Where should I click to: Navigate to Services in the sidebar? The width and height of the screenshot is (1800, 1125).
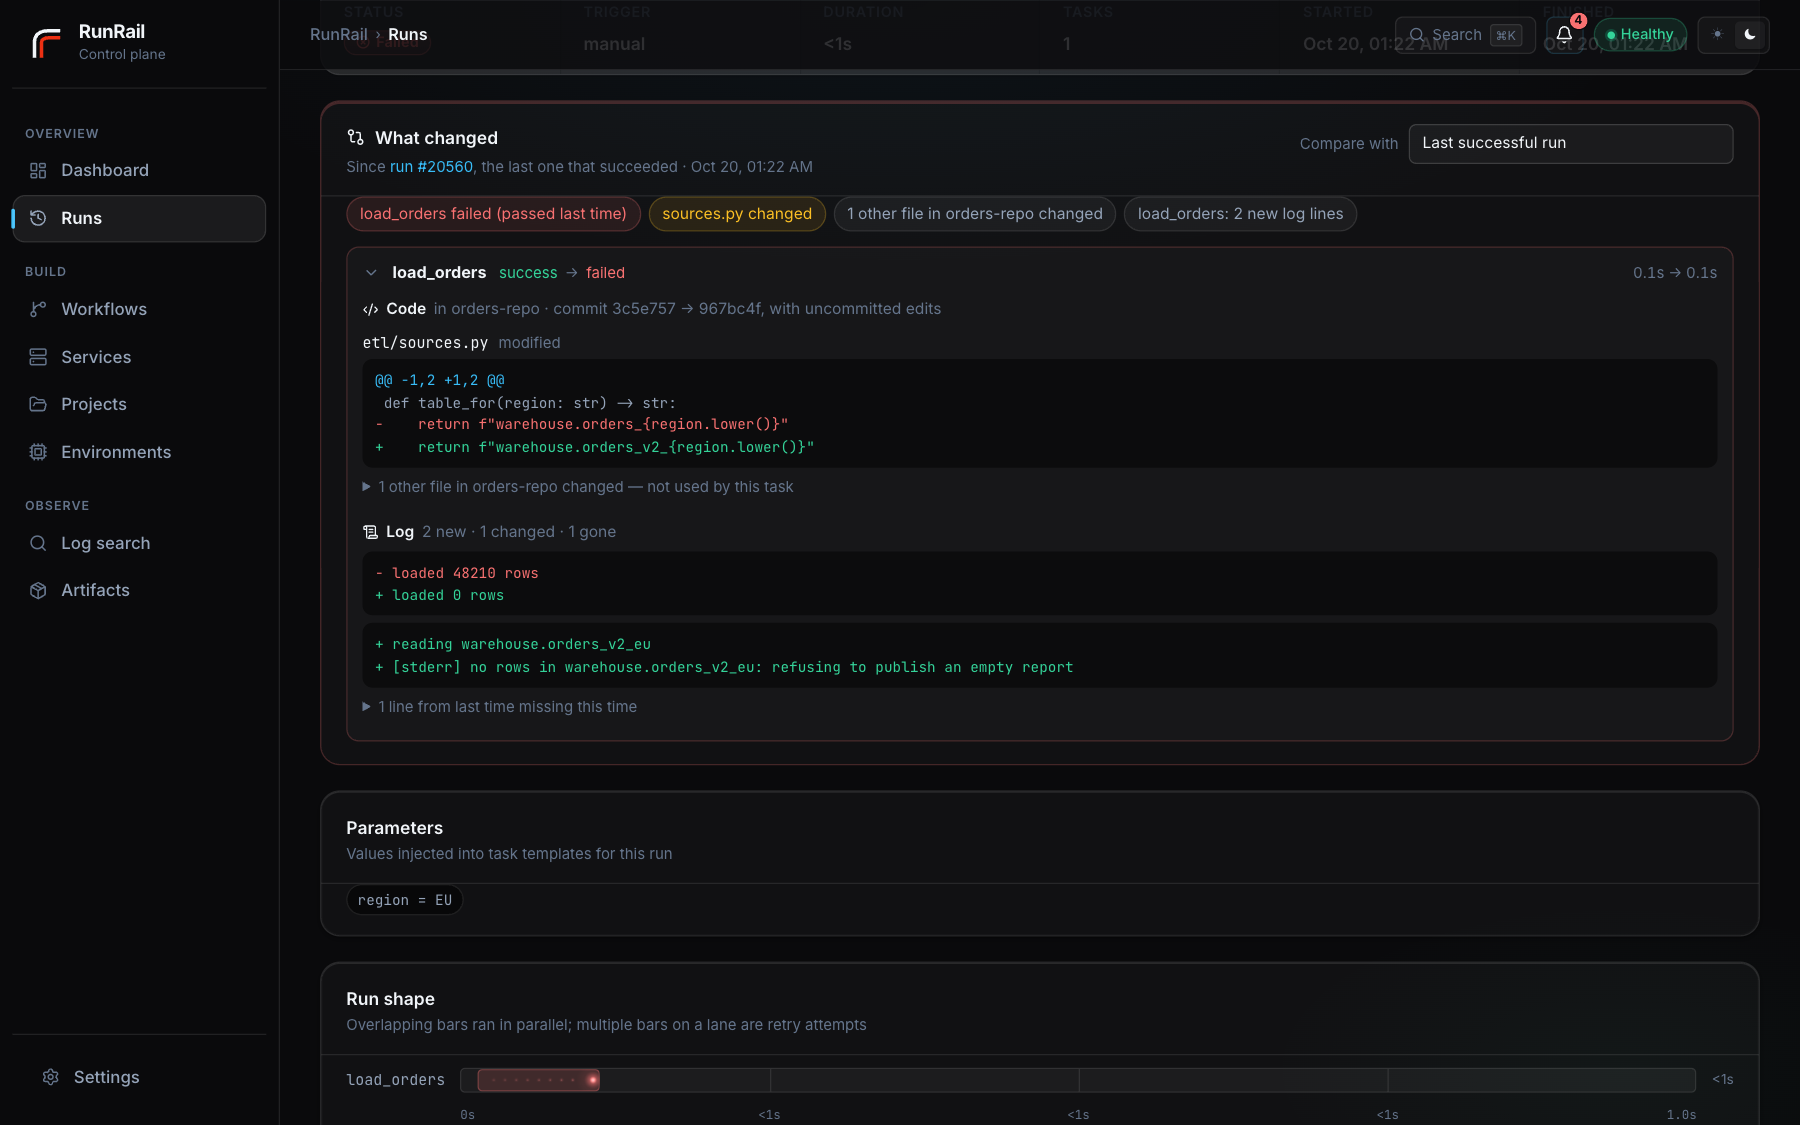(x=139, y=358)
